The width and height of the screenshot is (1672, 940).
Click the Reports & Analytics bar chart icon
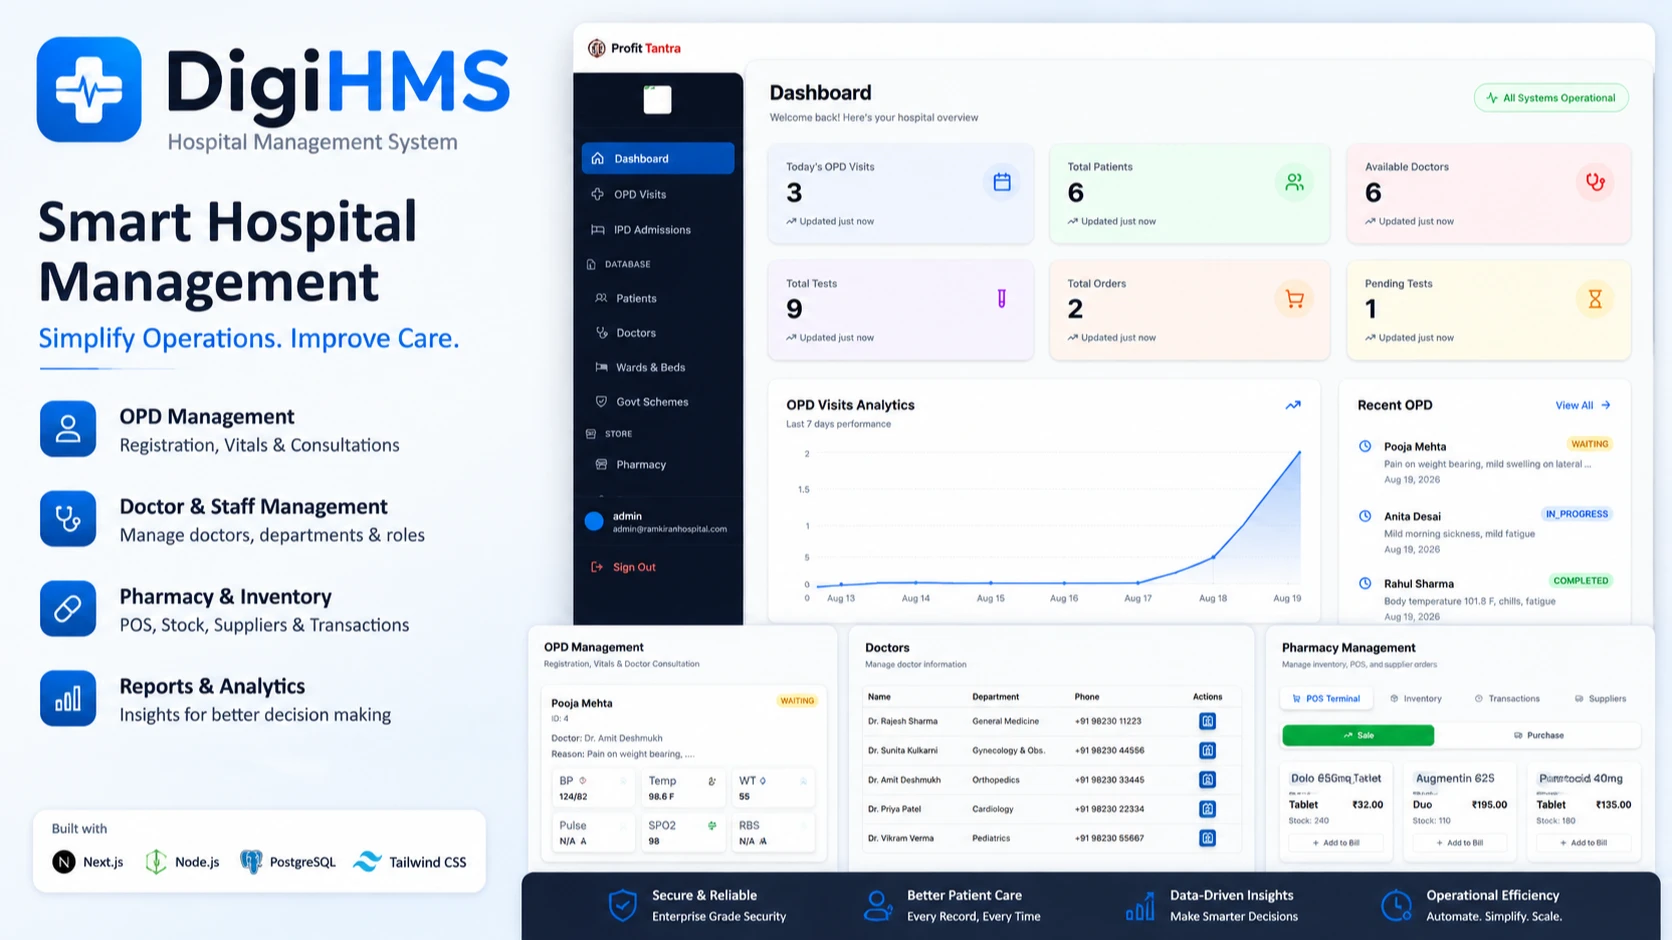[x=68, y=699]
